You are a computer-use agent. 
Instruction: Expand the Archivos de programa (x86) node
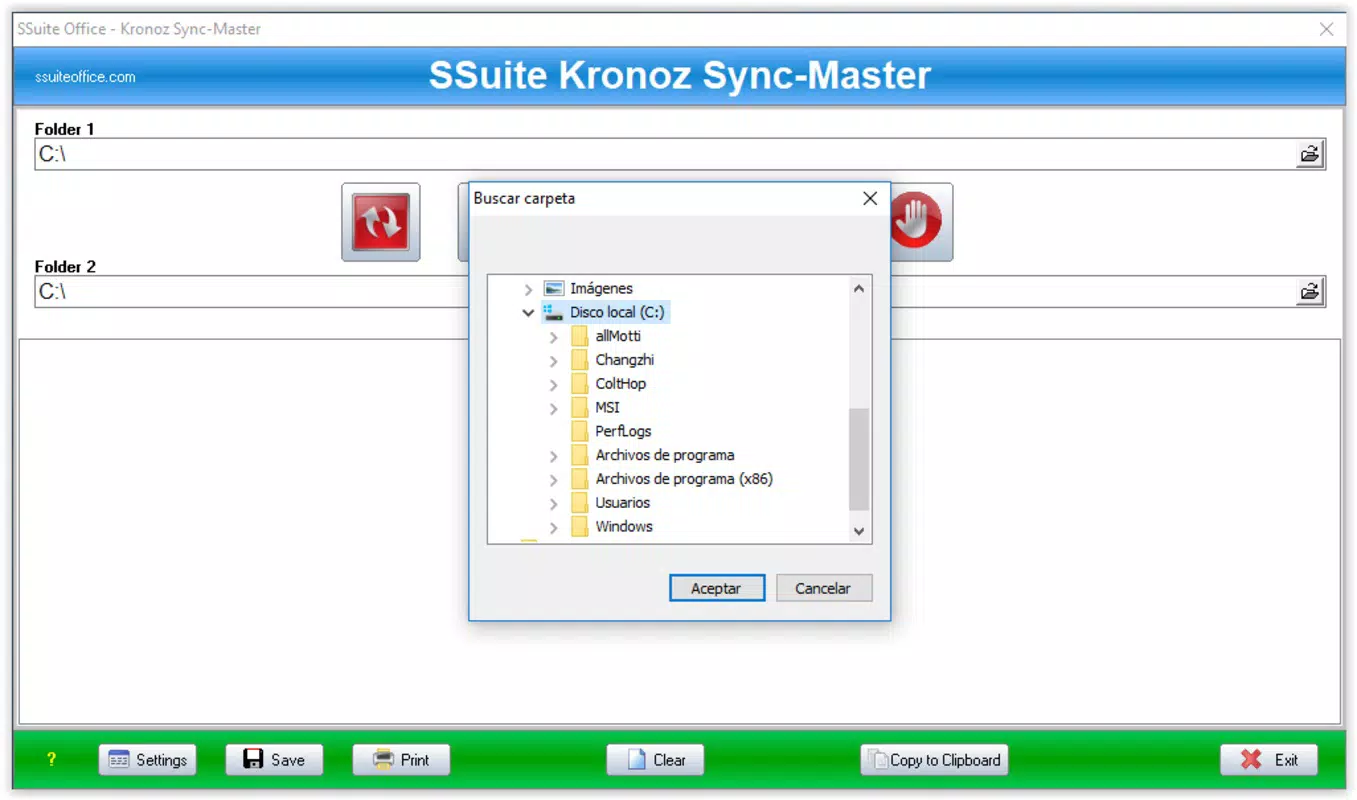(x=554, y=480)
